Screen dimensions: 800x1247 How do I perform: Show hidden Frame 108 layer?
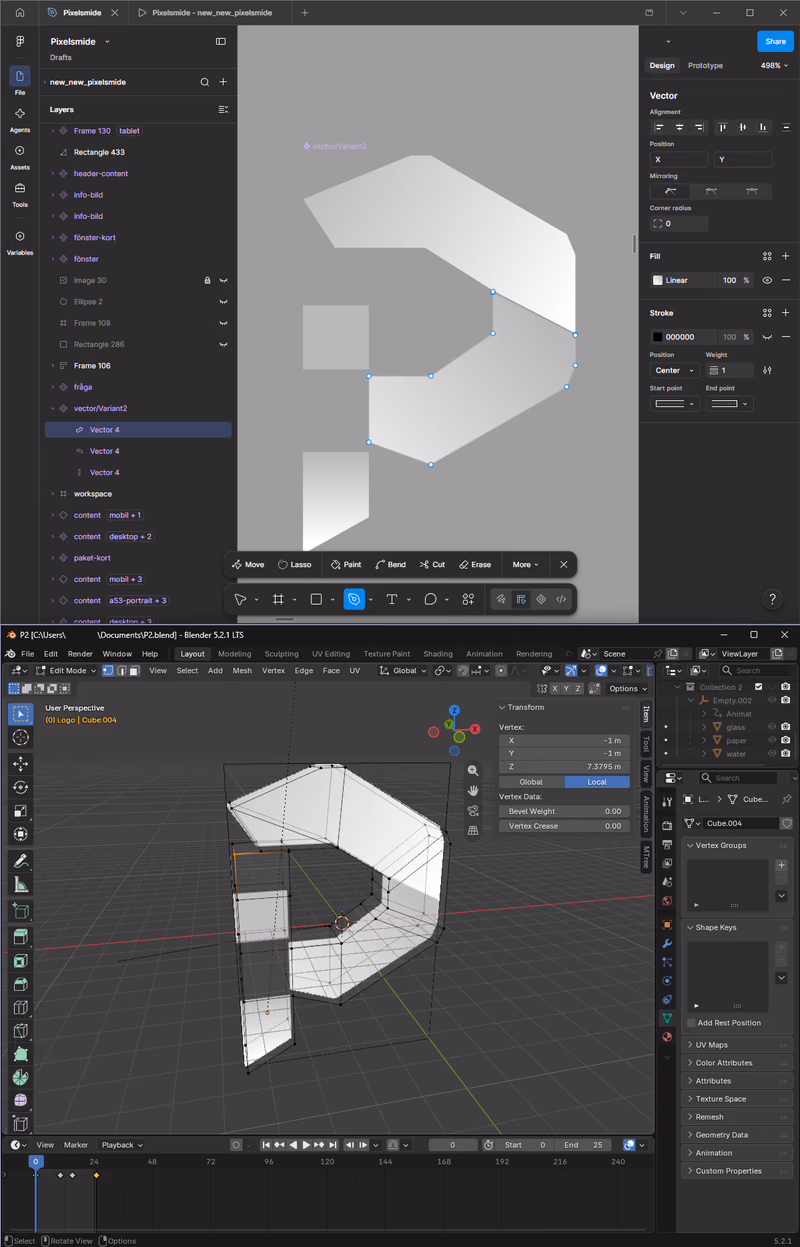[x=224, y=323]
